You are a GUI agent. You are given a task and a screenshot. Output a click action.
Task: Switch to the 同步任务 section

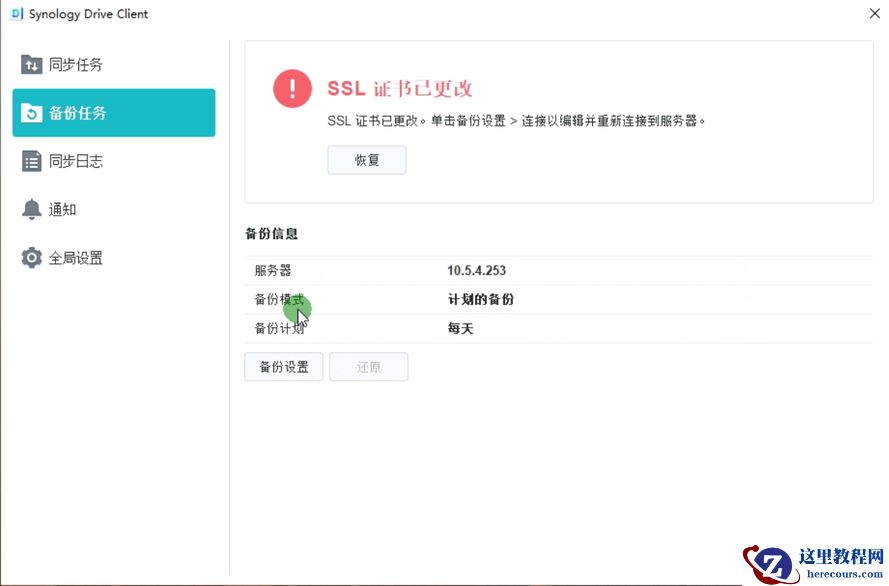[x=70, y=64]
